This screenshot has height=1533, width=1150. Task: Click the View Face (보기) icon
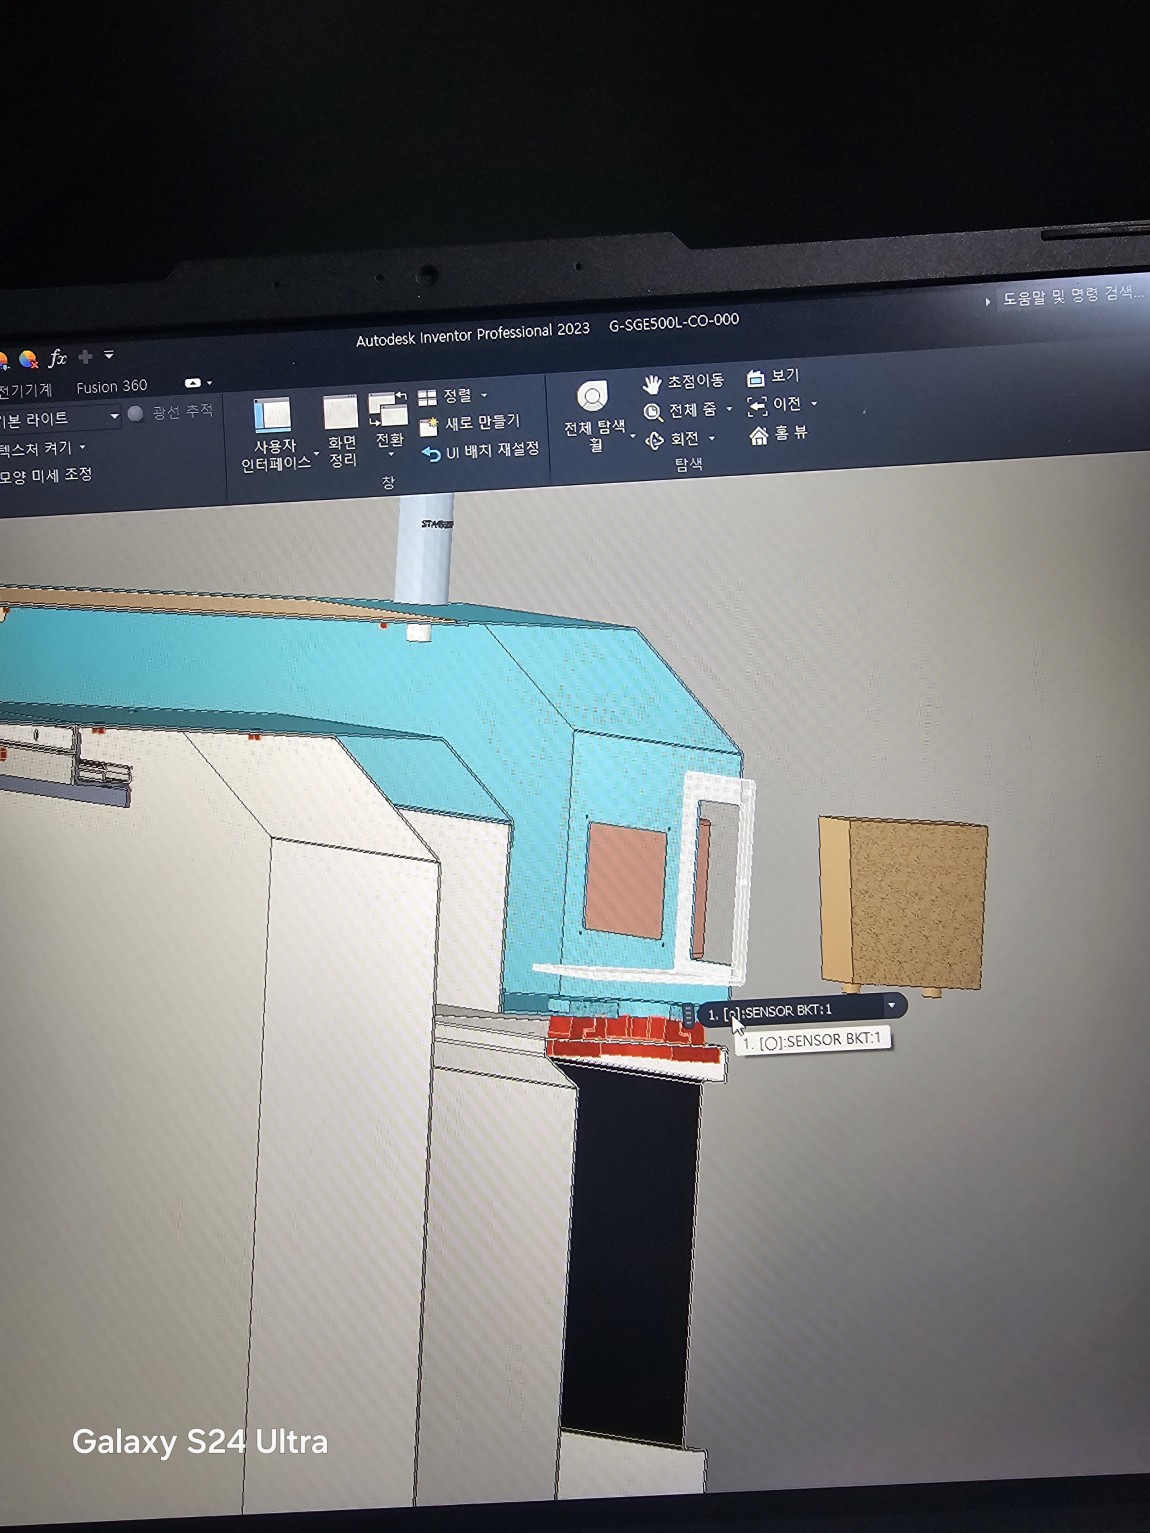(756, 377)
